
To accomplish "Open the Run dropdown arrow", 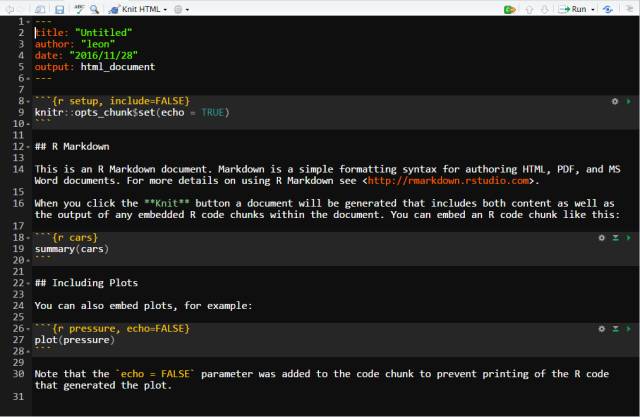I will point(593,9).
